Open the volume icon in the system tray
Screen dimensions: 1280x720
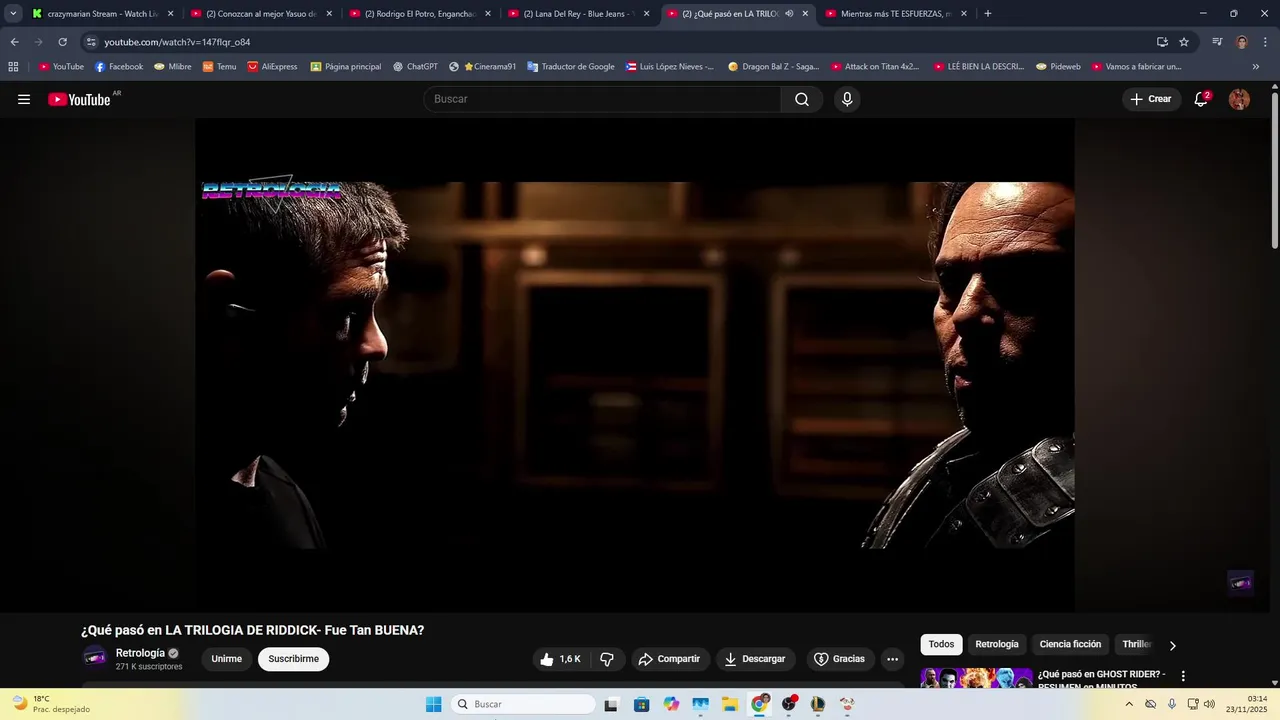[1209, 704]
